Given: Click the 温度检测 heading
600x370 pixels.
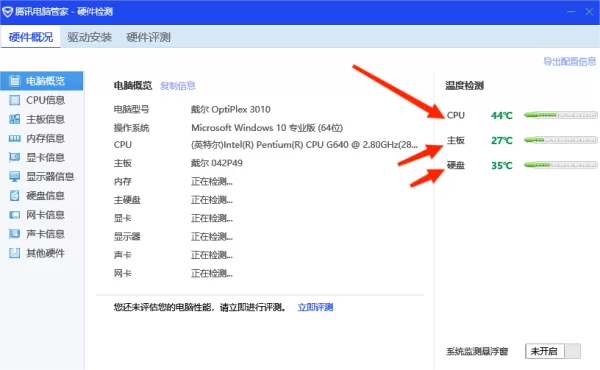Looking at the screenshot, I should 465,85.
